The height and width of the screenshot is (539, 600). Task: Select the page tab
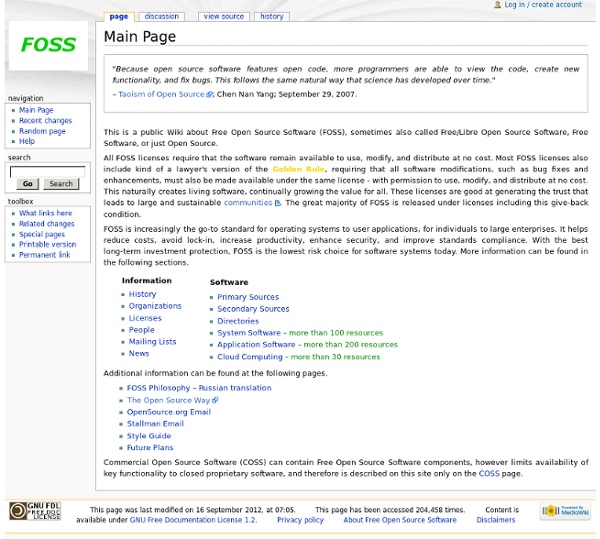pos(119,16)
